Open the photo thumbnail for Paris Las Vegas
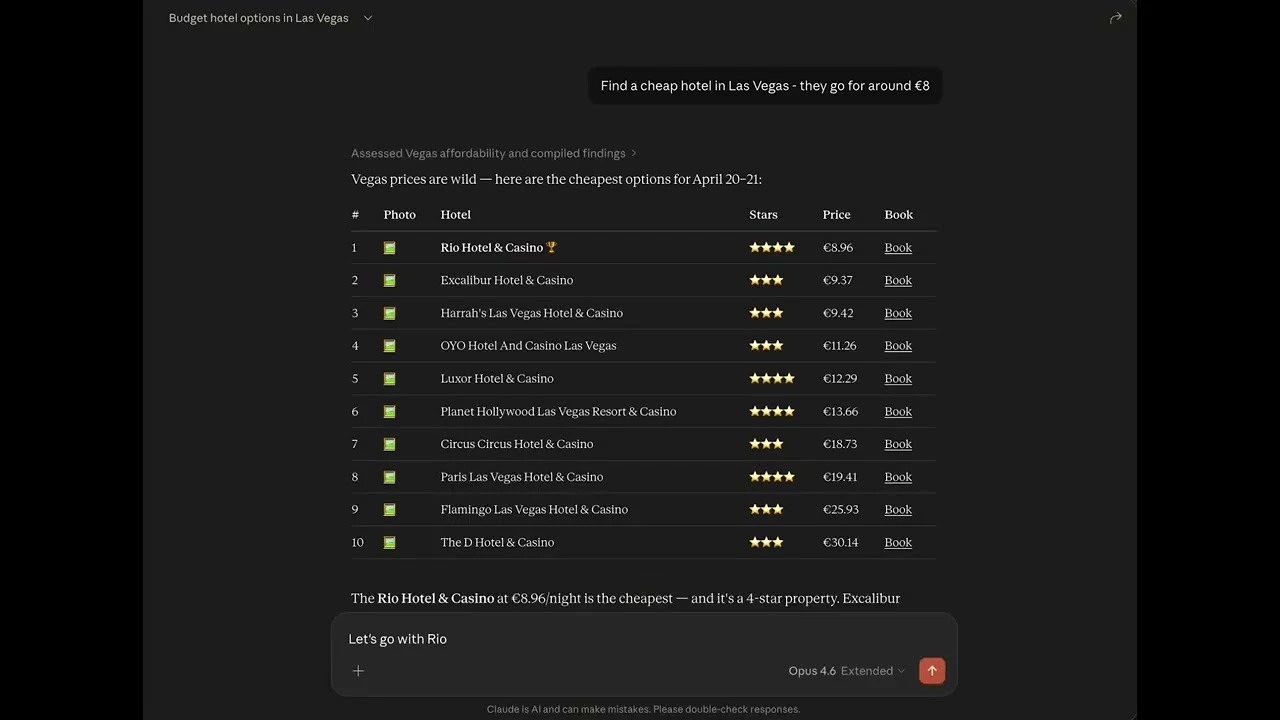This screenshot has width=1280, height=720. click(390, 477)
